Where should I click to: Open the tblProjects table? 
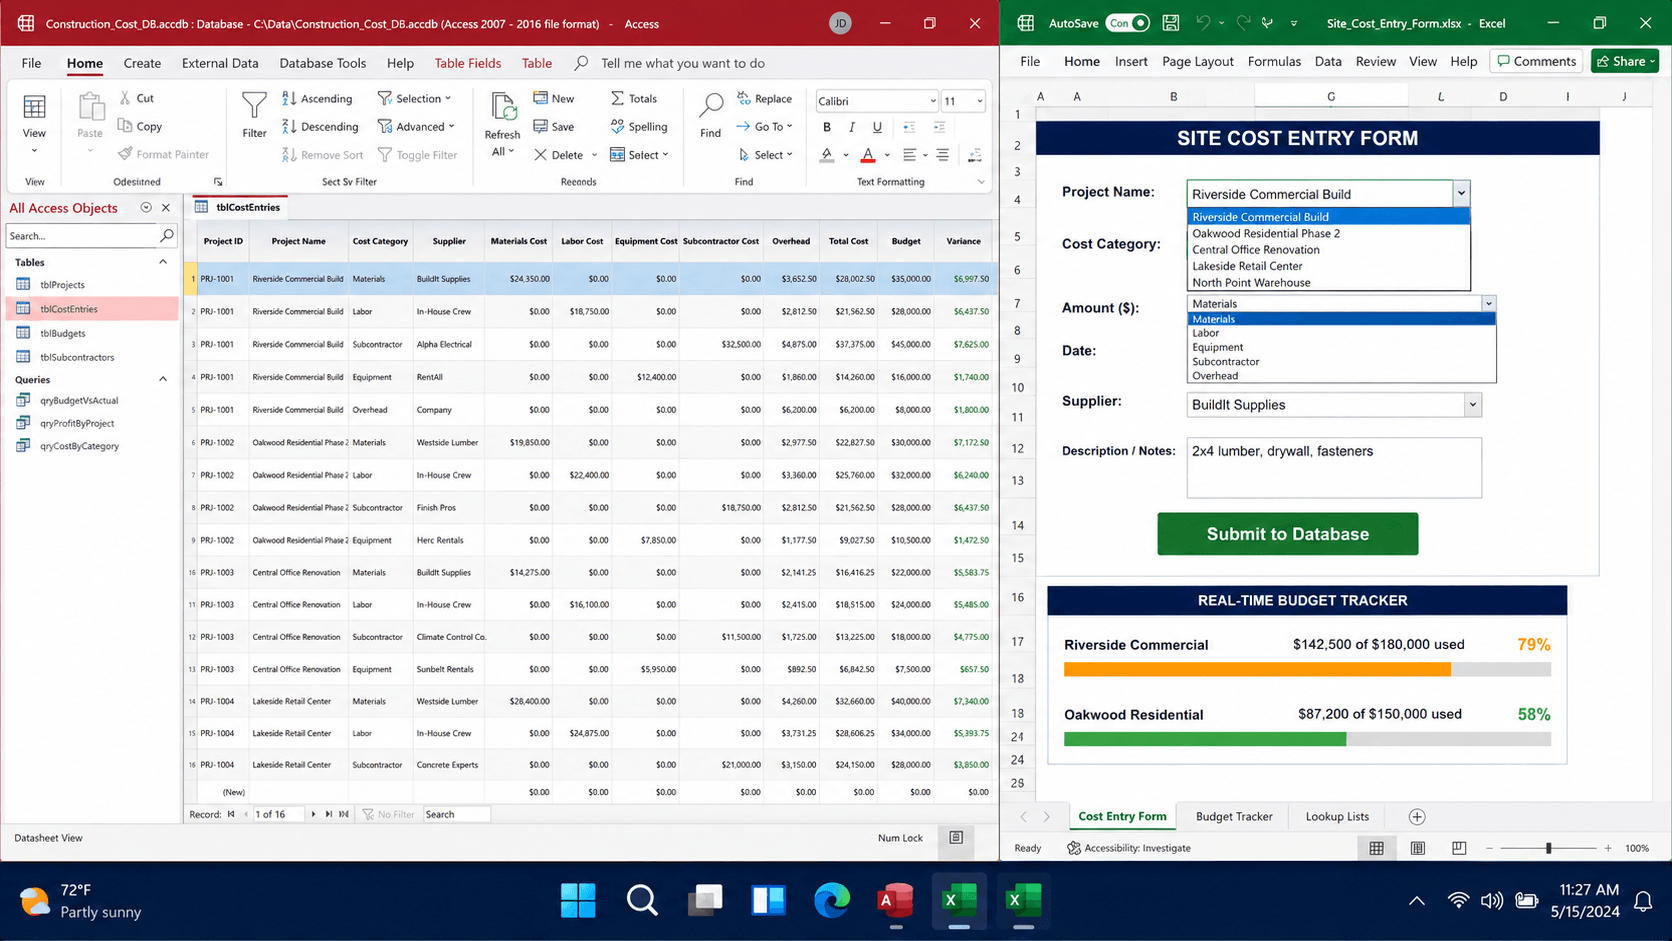pyautogui.click(x=62, y=285)
